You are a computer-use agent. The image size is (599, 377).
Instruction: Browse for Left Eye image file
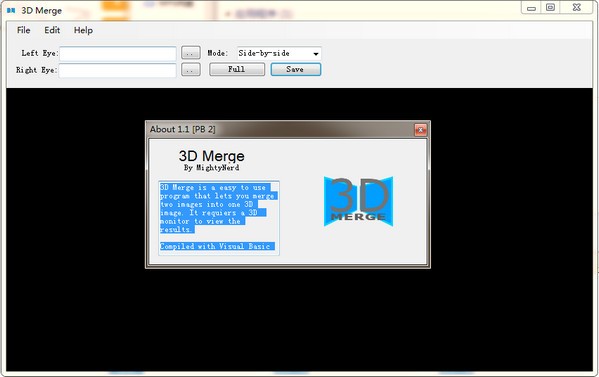[x=191, y=53]
